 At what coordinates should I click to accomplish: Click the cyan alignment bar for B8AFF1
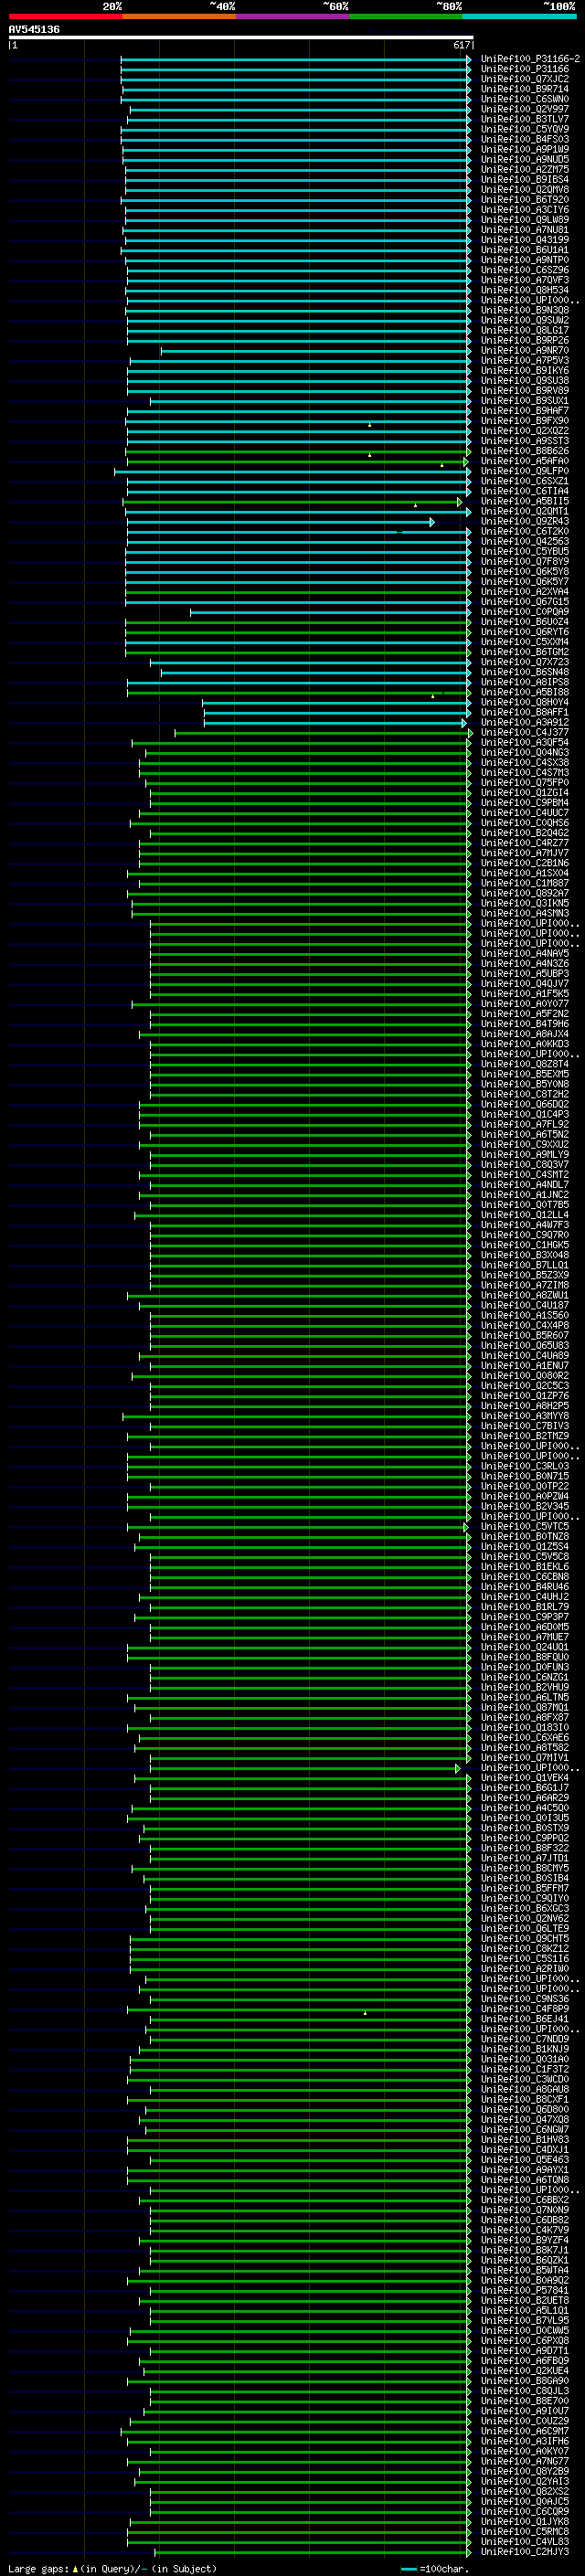(x=337, y=713)
